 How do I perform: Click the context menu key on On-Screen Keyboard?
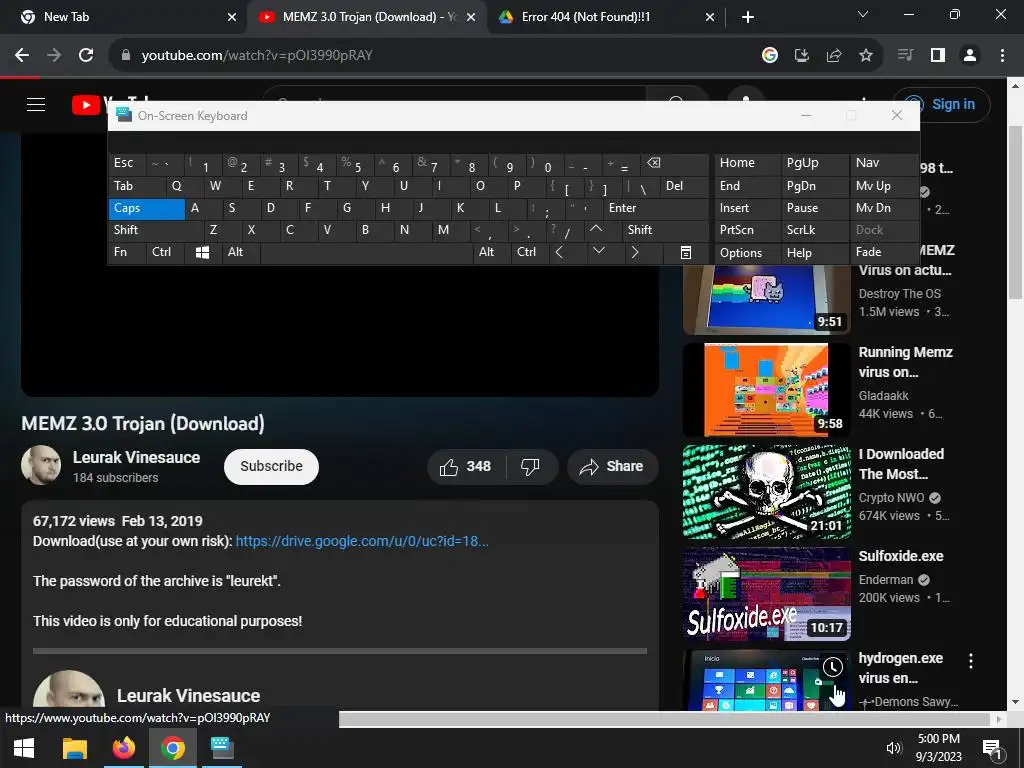pyautogui.click(x=686, y=253)
